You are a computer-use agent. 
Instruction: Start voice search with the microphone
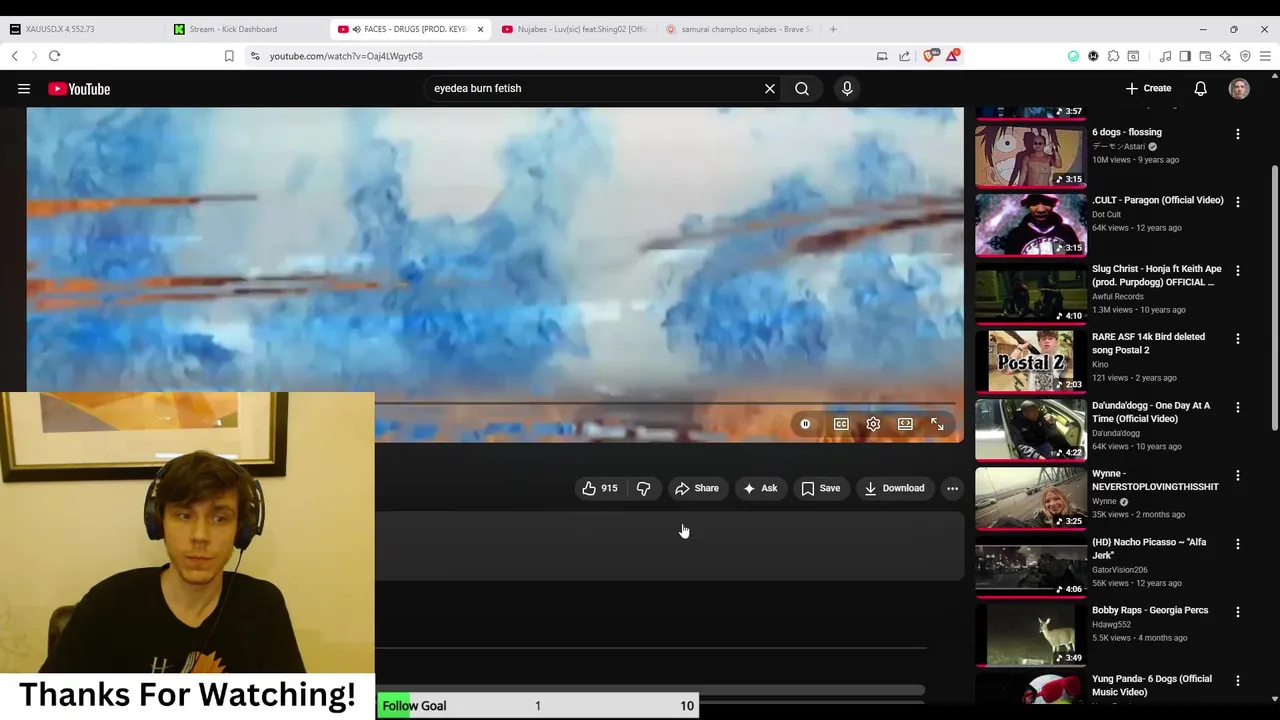847,89
